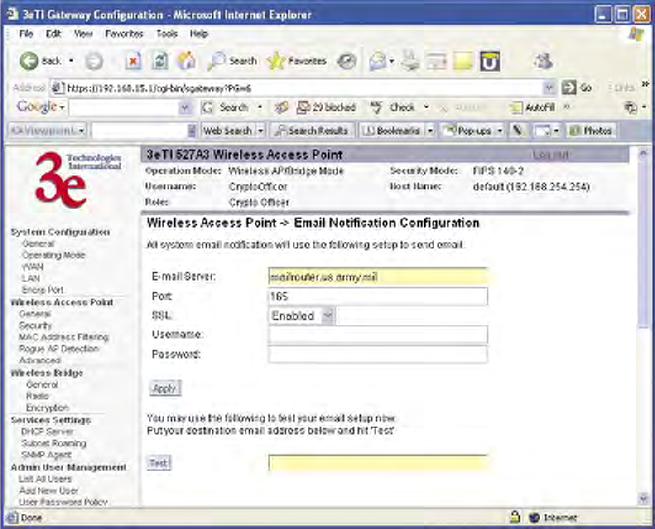The image size is (655, 529).
Task: Click the Google toolbar search input box
Action: 124,108
